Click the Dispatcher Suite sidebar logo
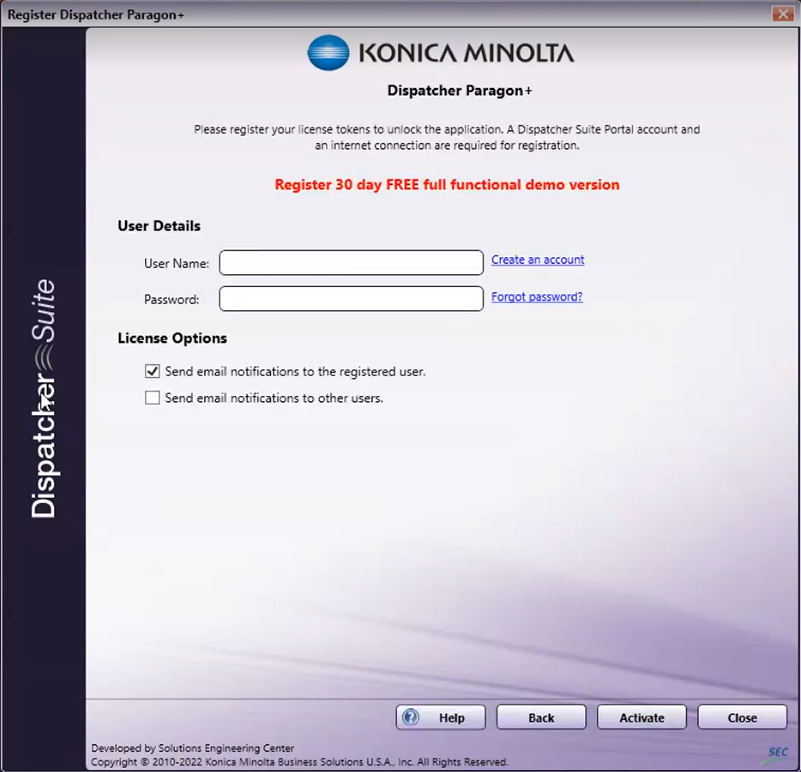Image resolution: width=801 pixels, height=772 pixels. click(x=44, y=399)
